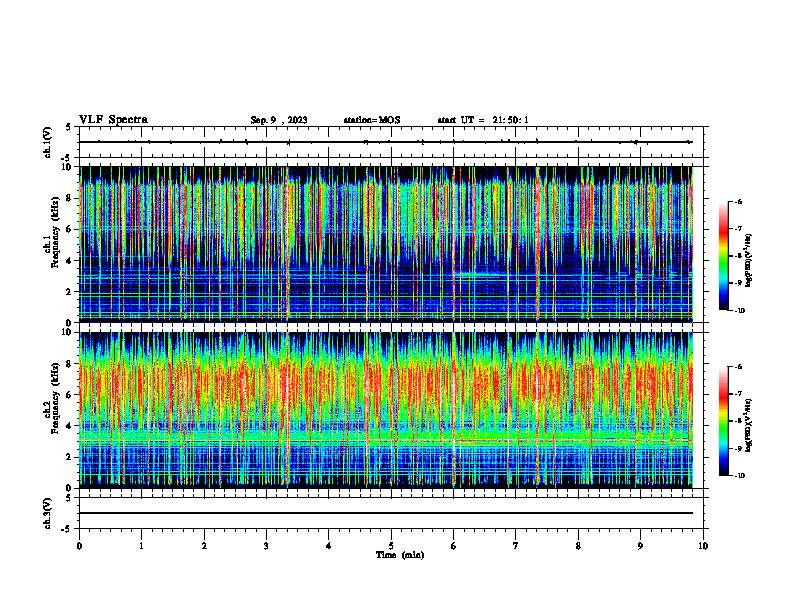Click the ch.2 spectrogram panel

point(386,410)
